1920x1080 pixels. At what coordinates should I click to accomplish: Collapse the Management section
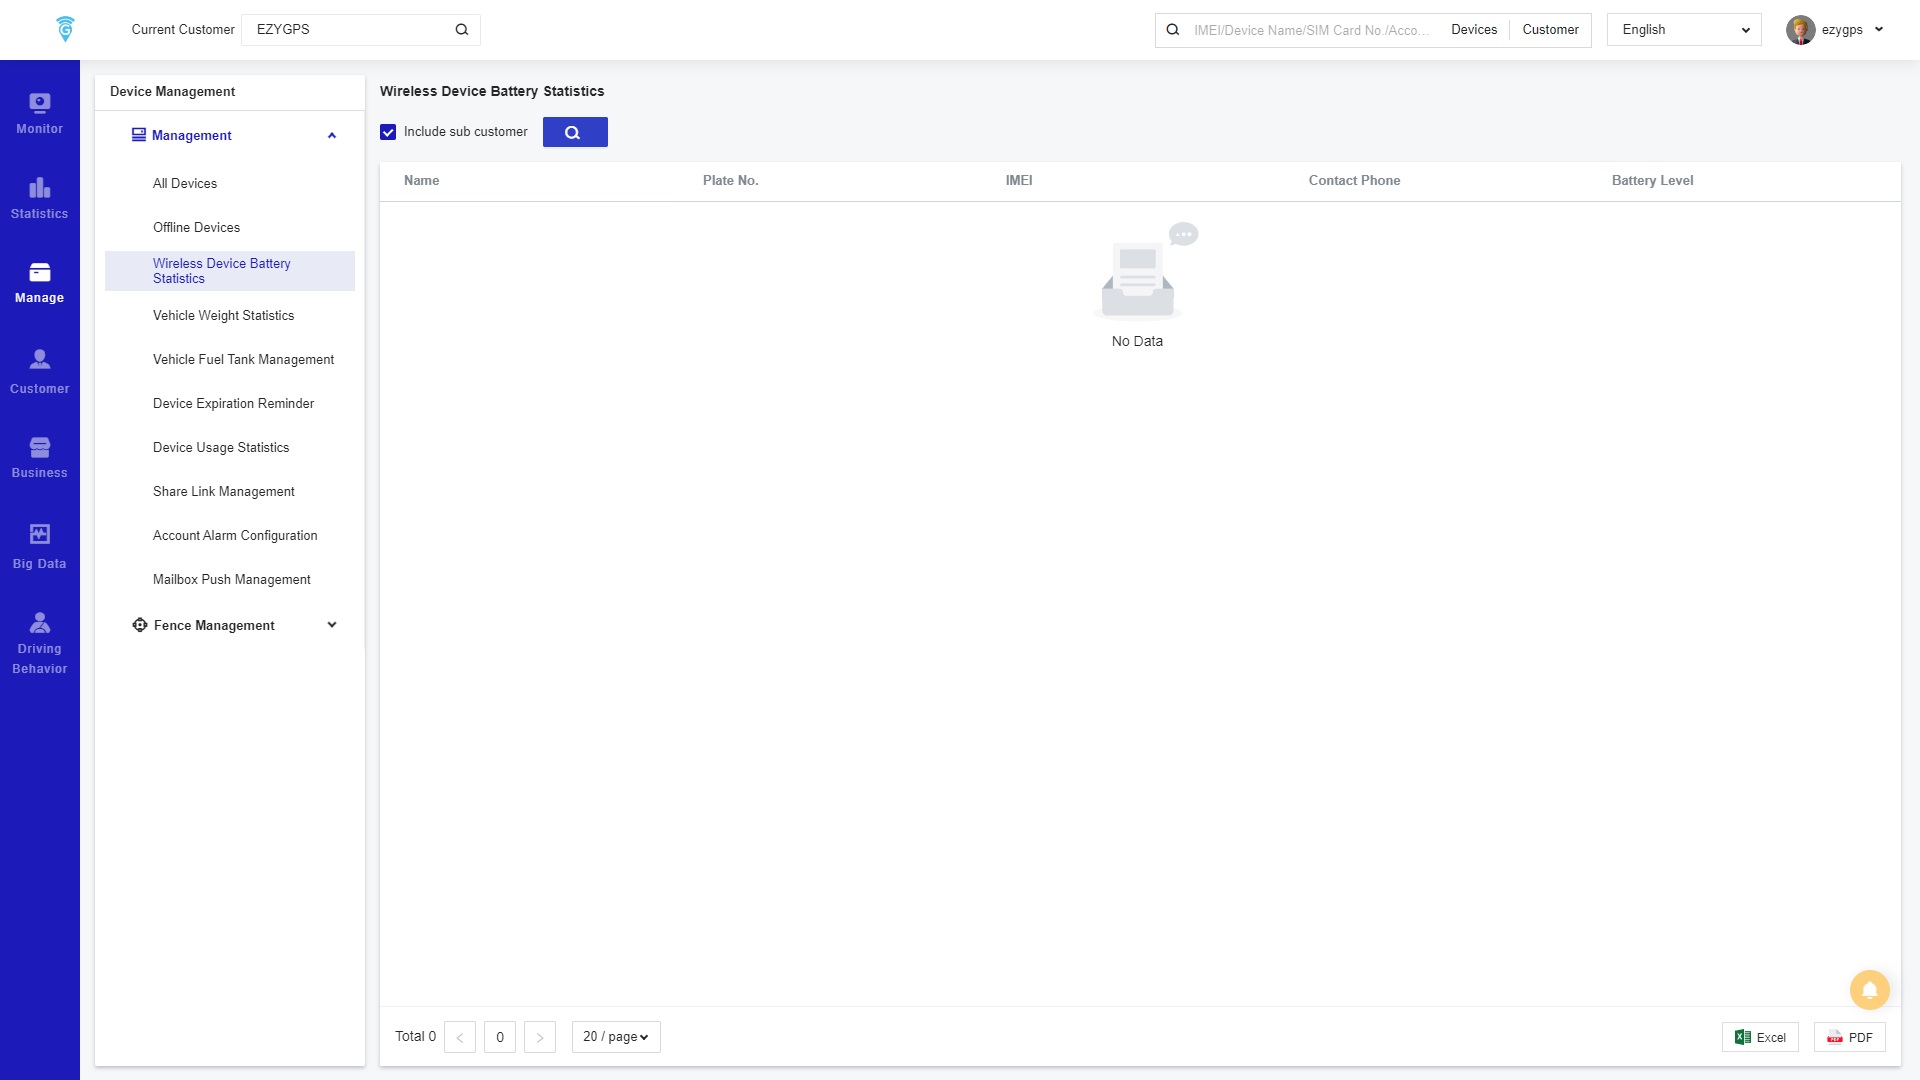click(332, 136)
